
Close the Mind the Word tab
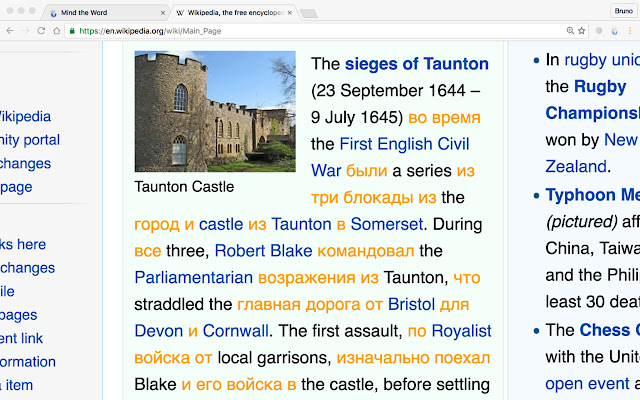(162, 13)
